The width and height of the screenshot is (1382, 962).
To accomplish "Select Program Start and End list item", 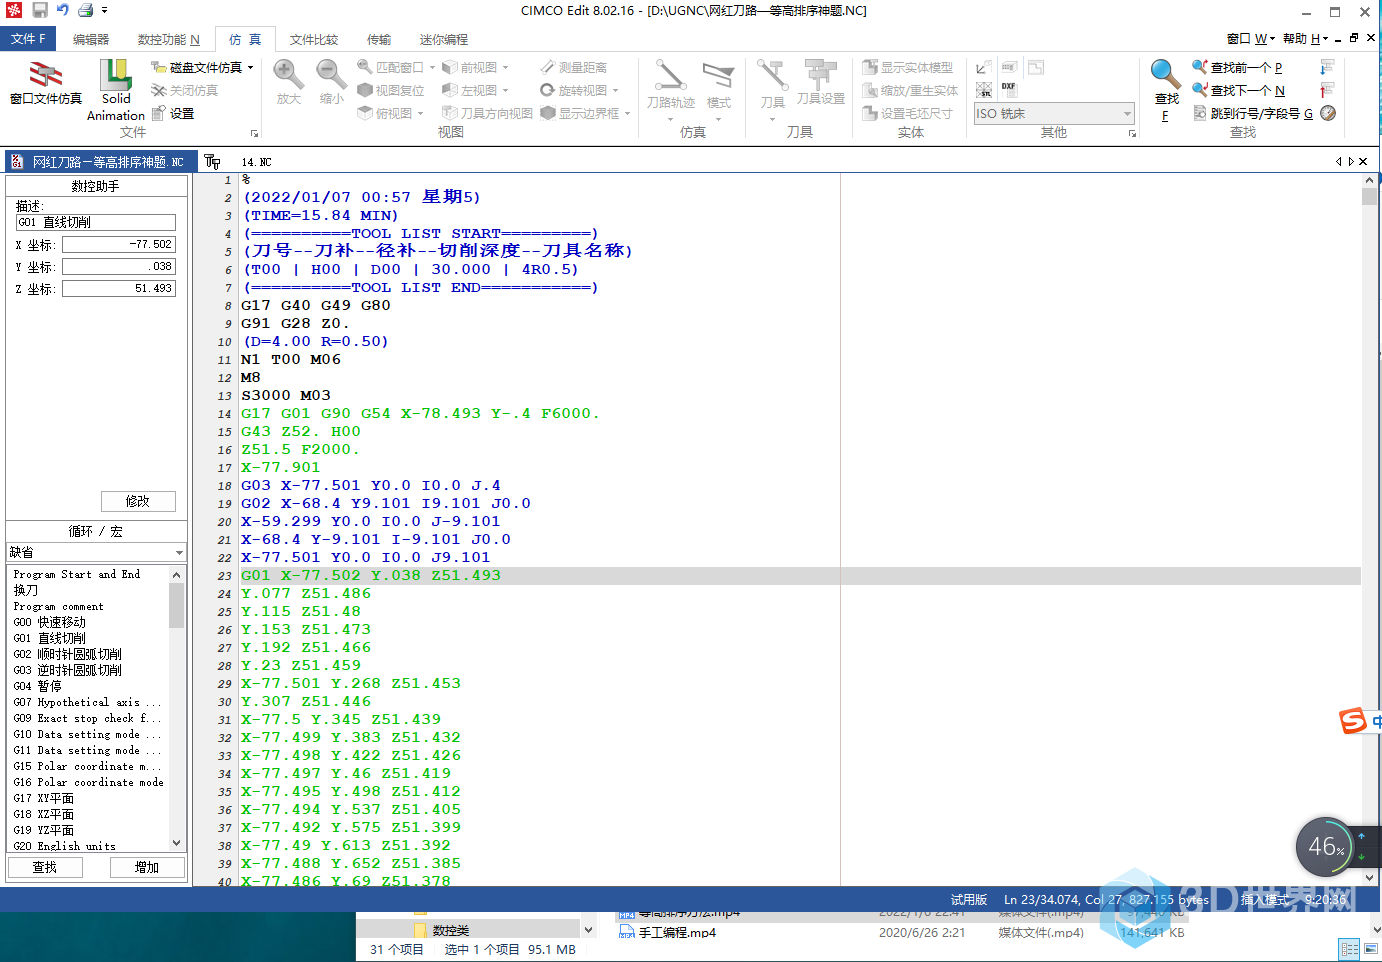I will pyautogui.click(x=77, y=574).
